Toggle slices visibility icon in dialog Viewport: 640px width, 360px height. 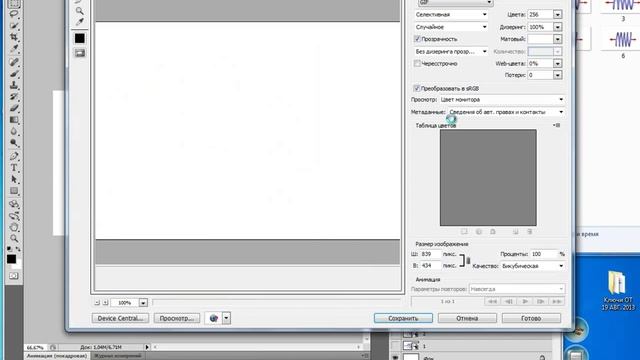[80, 53]
